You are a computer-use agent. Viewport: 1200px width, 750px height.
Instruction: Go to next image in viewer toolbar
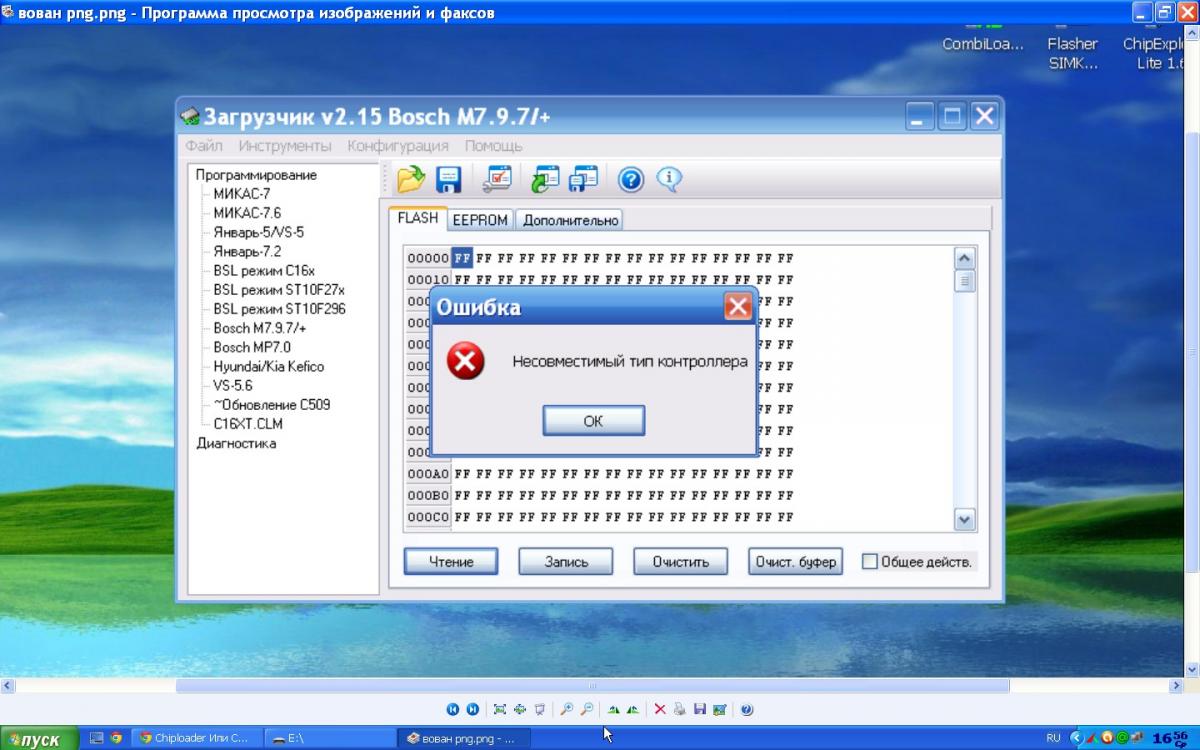[472, 709]
